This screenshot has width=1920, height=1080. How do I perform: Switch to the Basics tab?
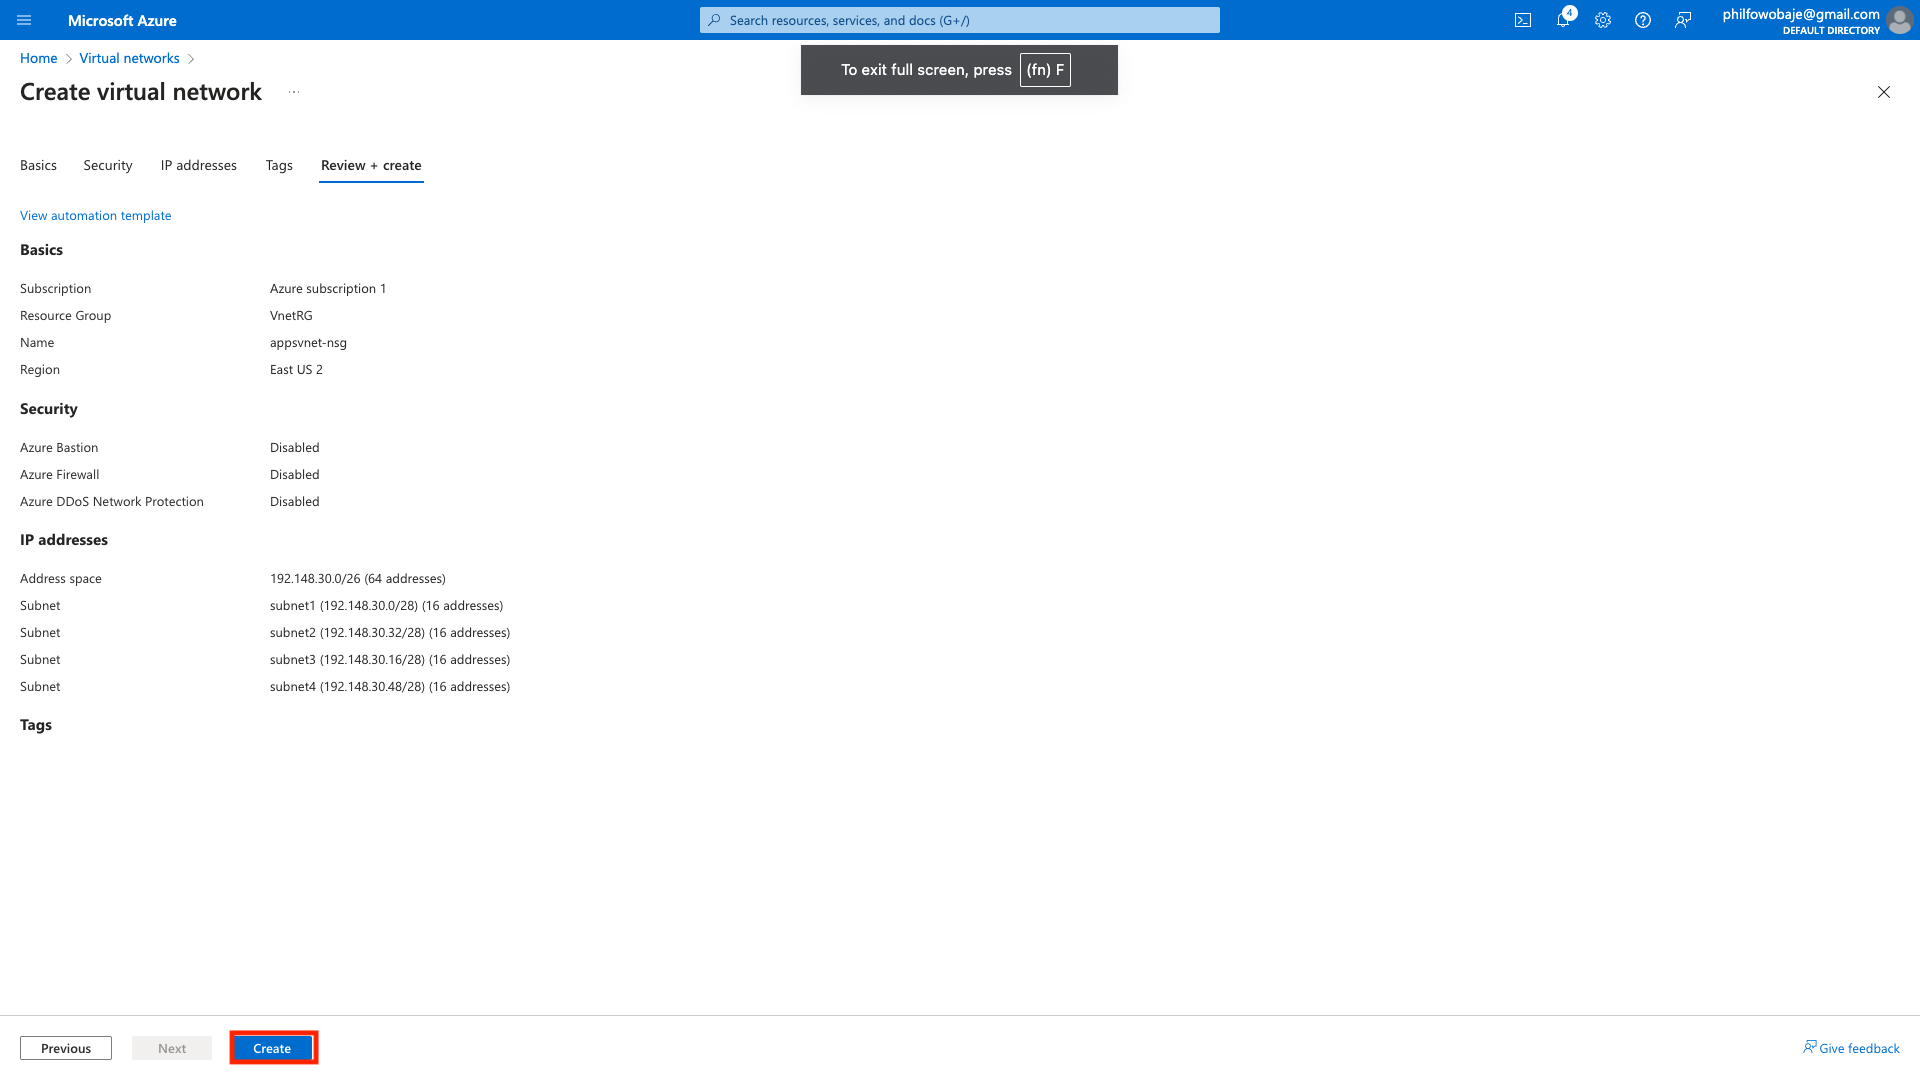point(38,165)
